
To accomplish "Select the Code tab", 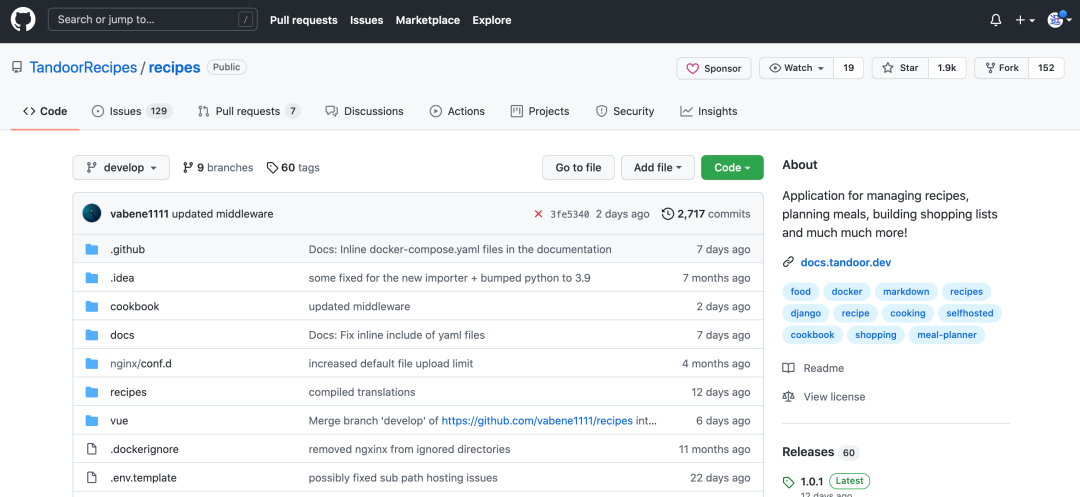I will coord(45,111).
